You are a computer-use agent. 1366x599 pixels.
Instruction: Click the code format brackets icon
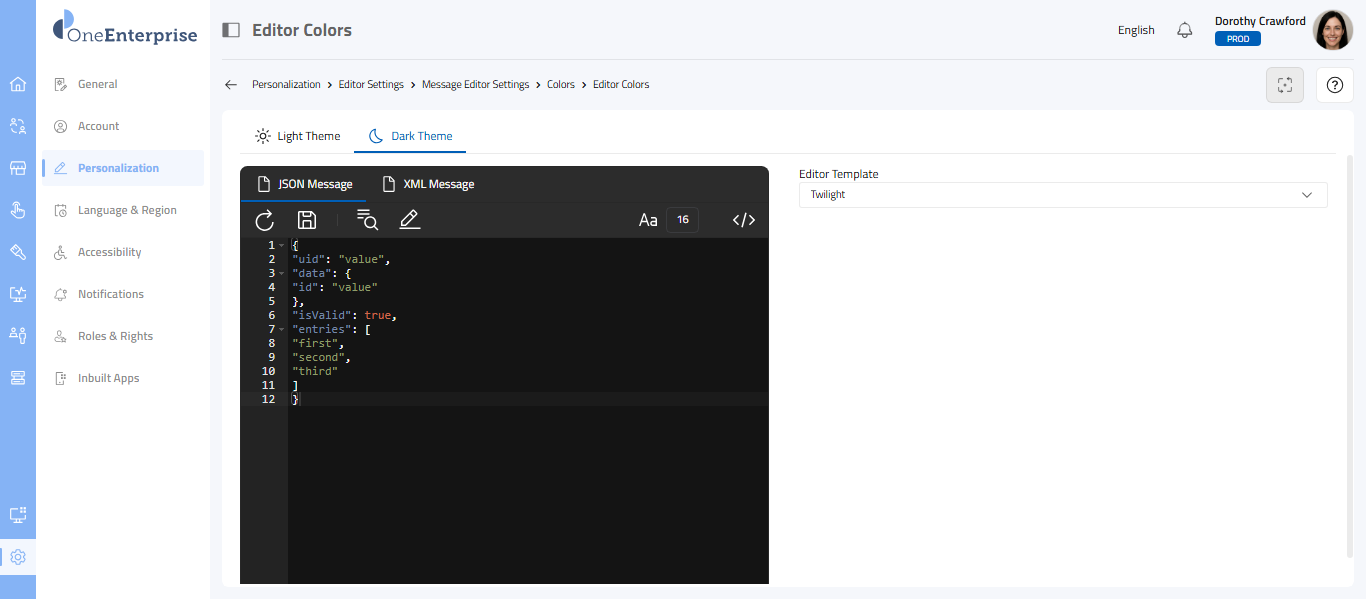click(744, 220)
